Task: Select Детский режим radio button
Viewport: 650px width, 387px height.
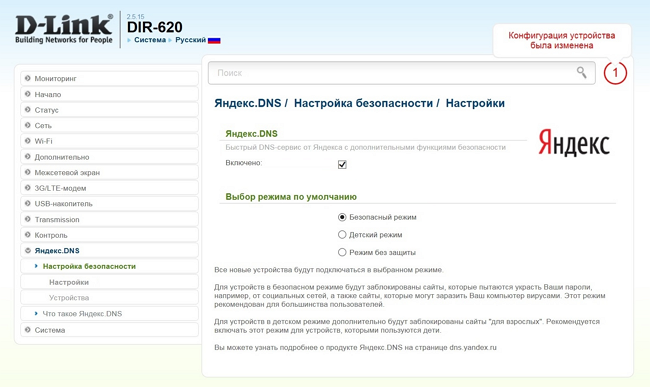Action: point(342,235)
